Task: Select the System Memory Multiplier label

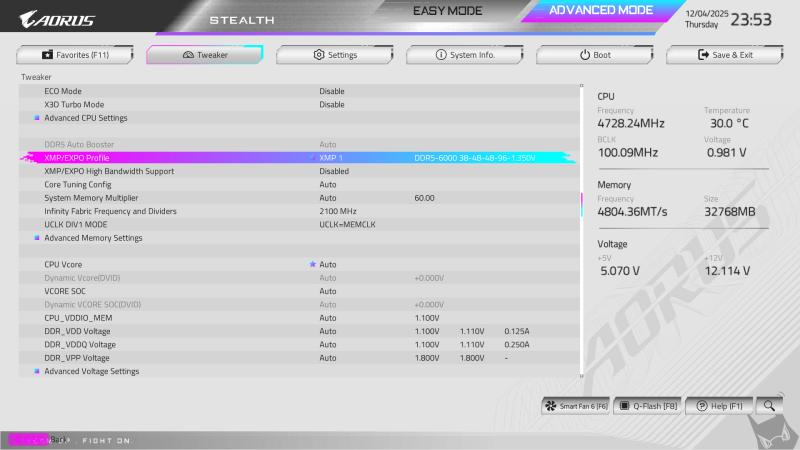Action: [x=91, y=198]
